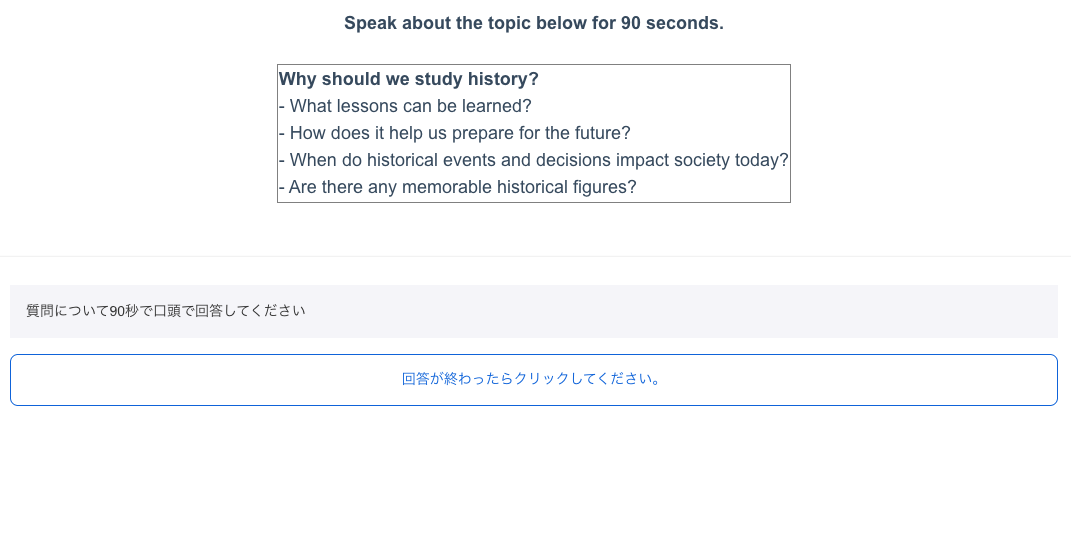Click empty area of the gray instruction banner

pyautogui.click(x=683, y=312)
